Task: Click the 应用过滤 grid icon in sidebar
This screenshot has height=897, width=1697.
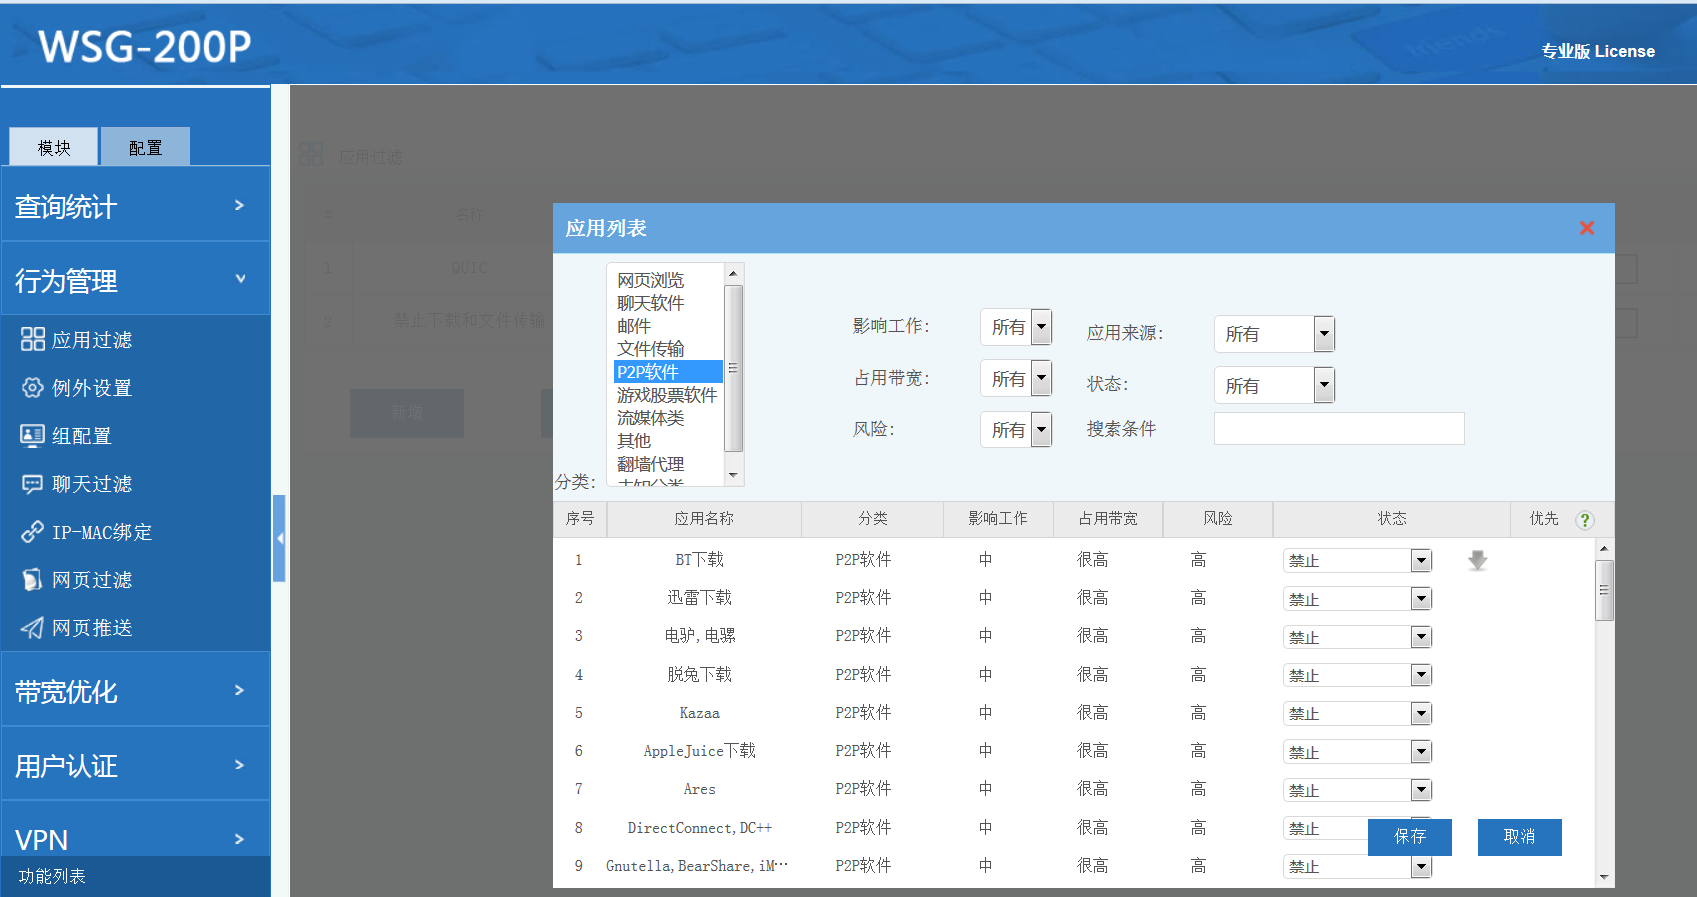Action: click(x=32, y=339)
